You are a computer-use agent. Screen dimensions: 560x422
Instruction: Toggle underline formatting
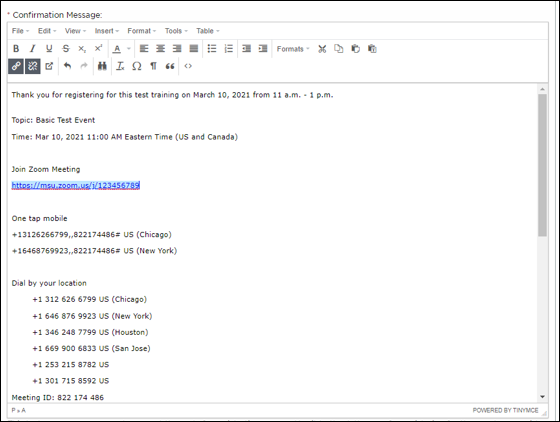[49, 49]
